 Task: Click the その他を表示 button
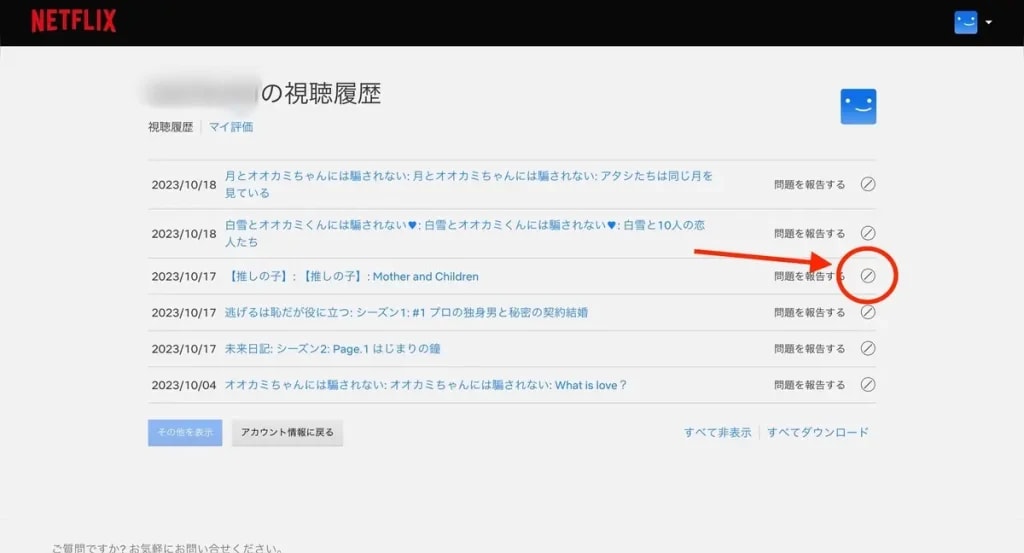pyautogui.click(x=185, y=432)
